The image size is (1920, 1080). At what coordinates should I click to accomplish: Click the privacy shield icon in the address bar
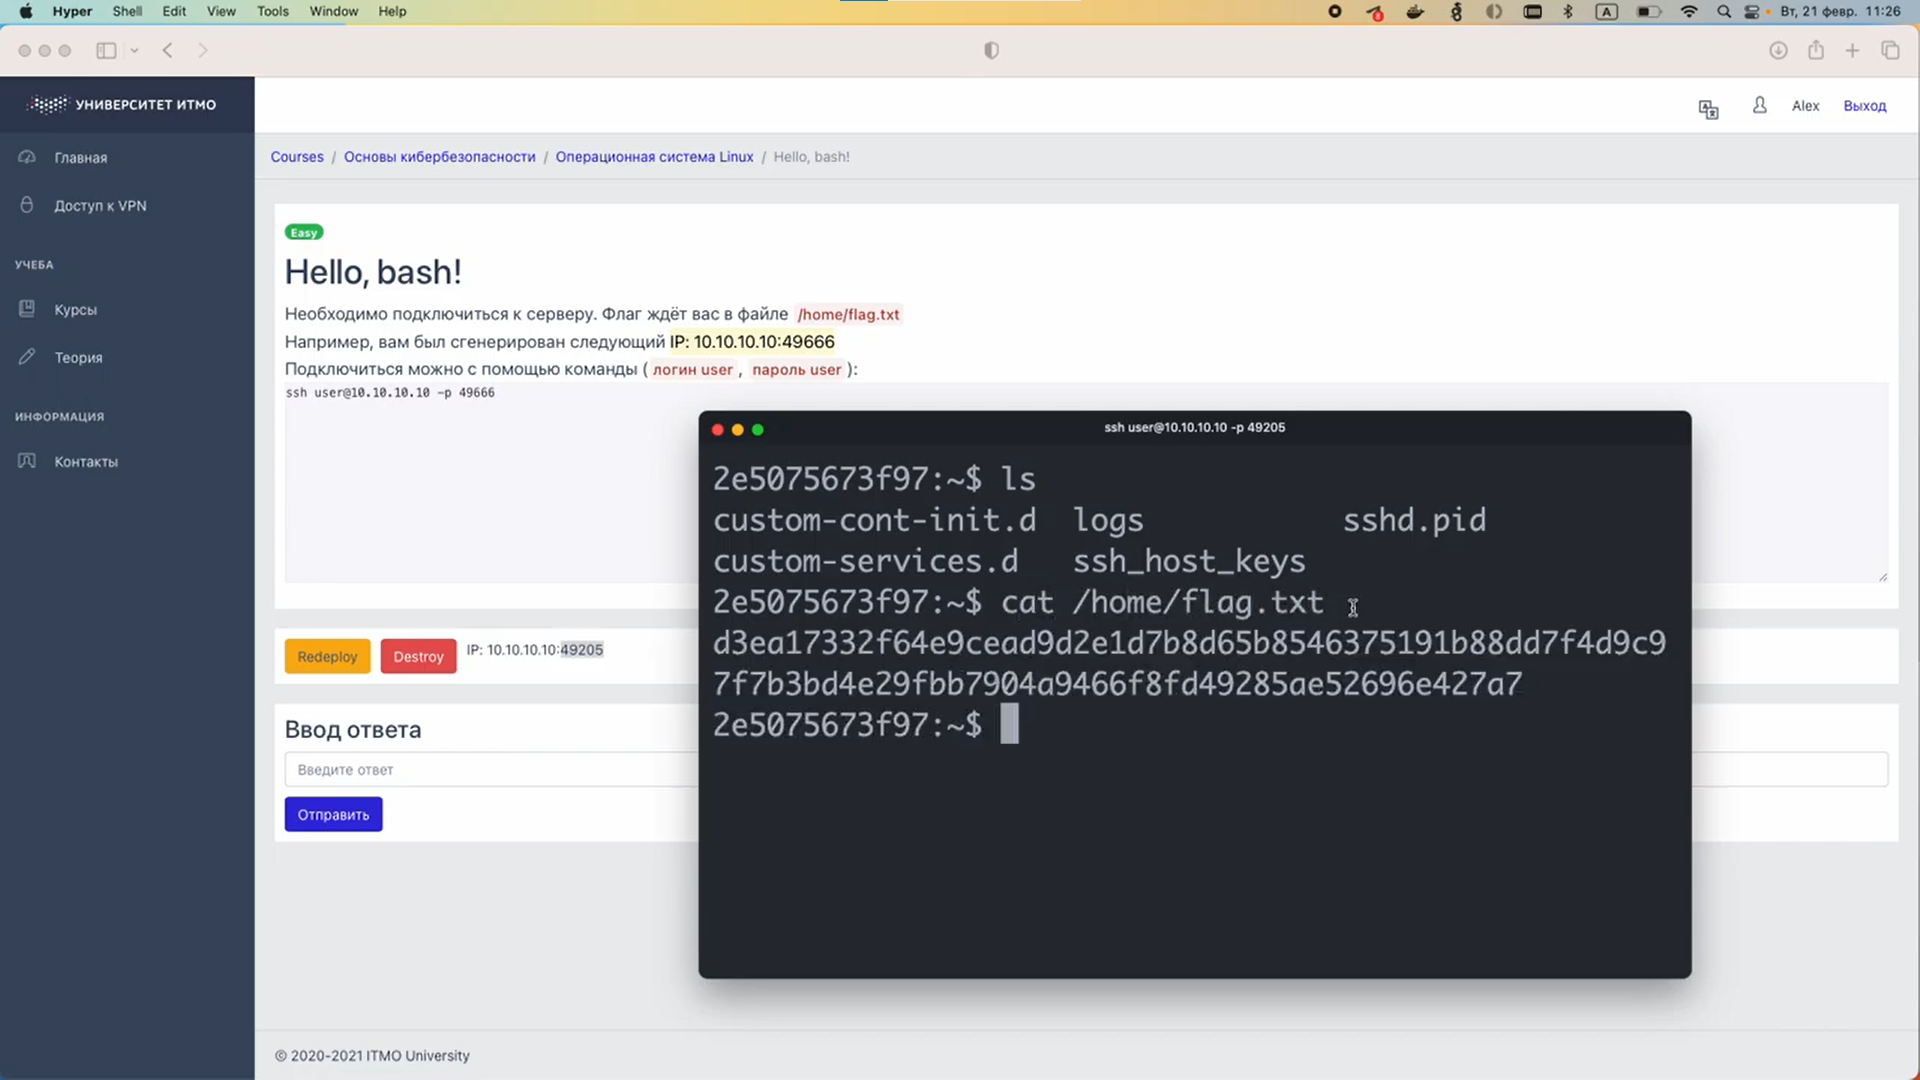pyautogui.click(x=991, y=51)
